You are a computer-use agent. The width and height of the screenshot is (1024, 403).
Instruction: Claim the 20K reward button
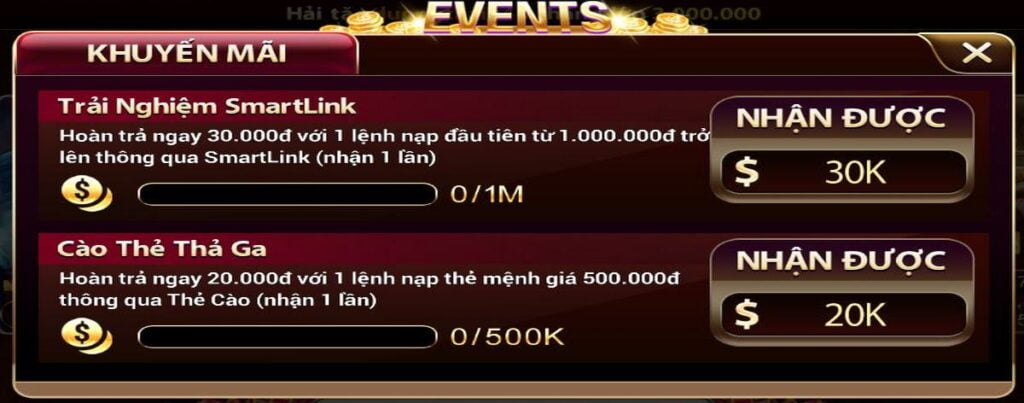coord(842,315)
